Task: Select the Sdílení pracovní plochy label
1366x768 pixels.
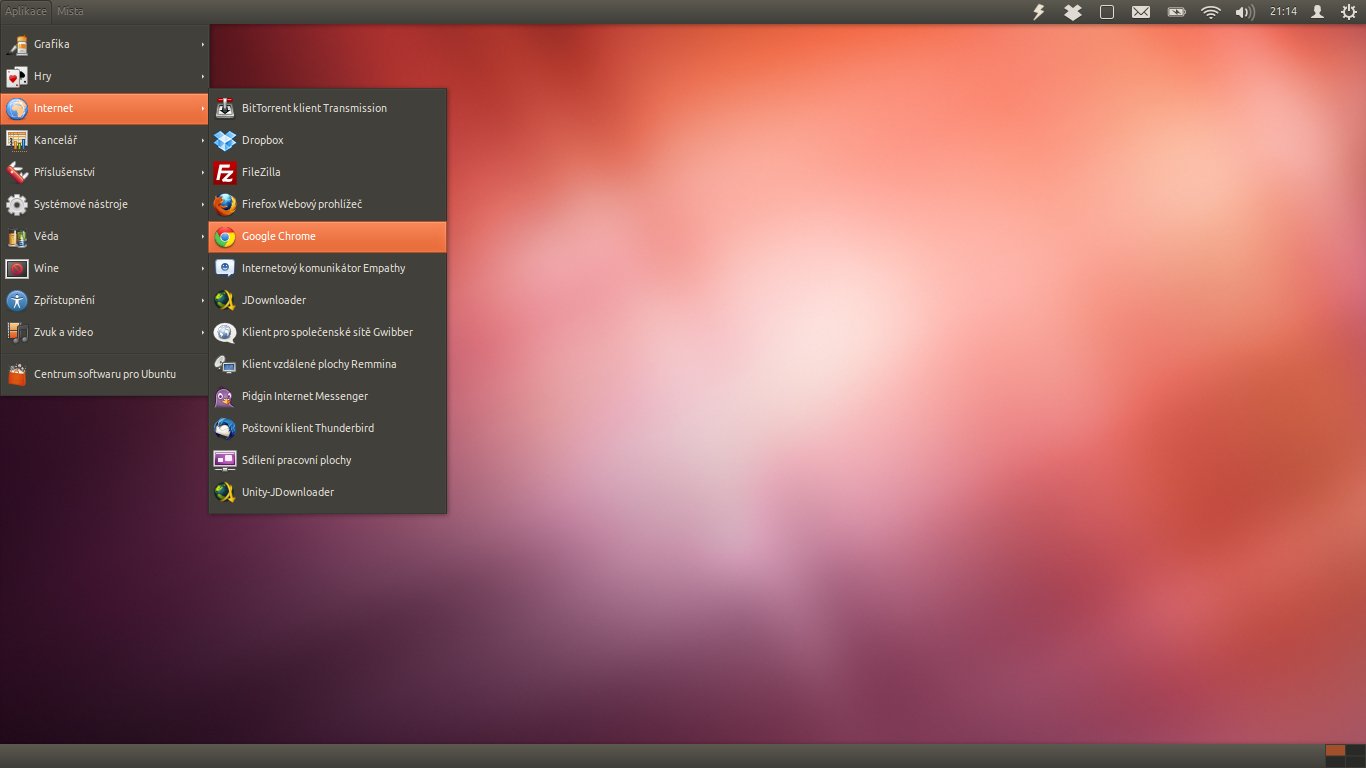Action: [x=297, y=460]
